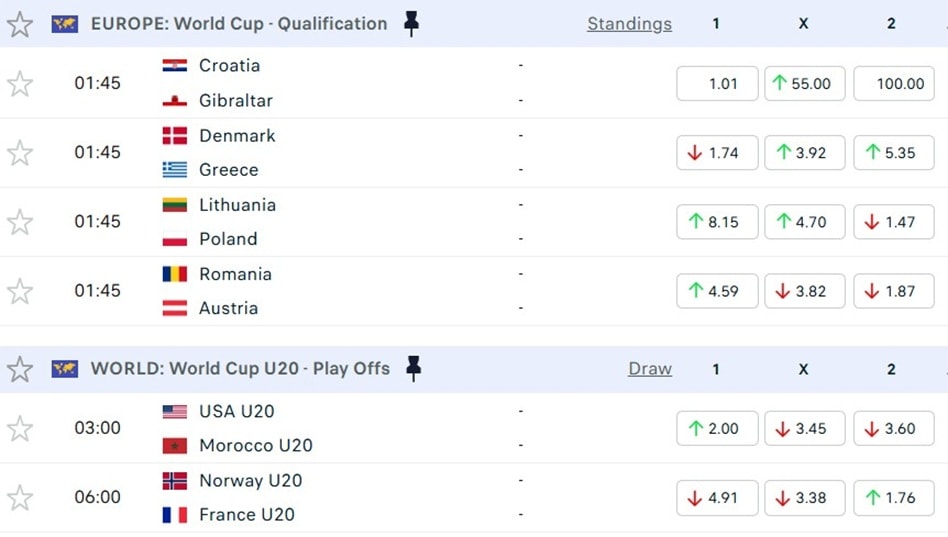948x537 pixels.
Task: Select draw odds 3.92 for Denmark vs Greece
Action: point(805,153)
